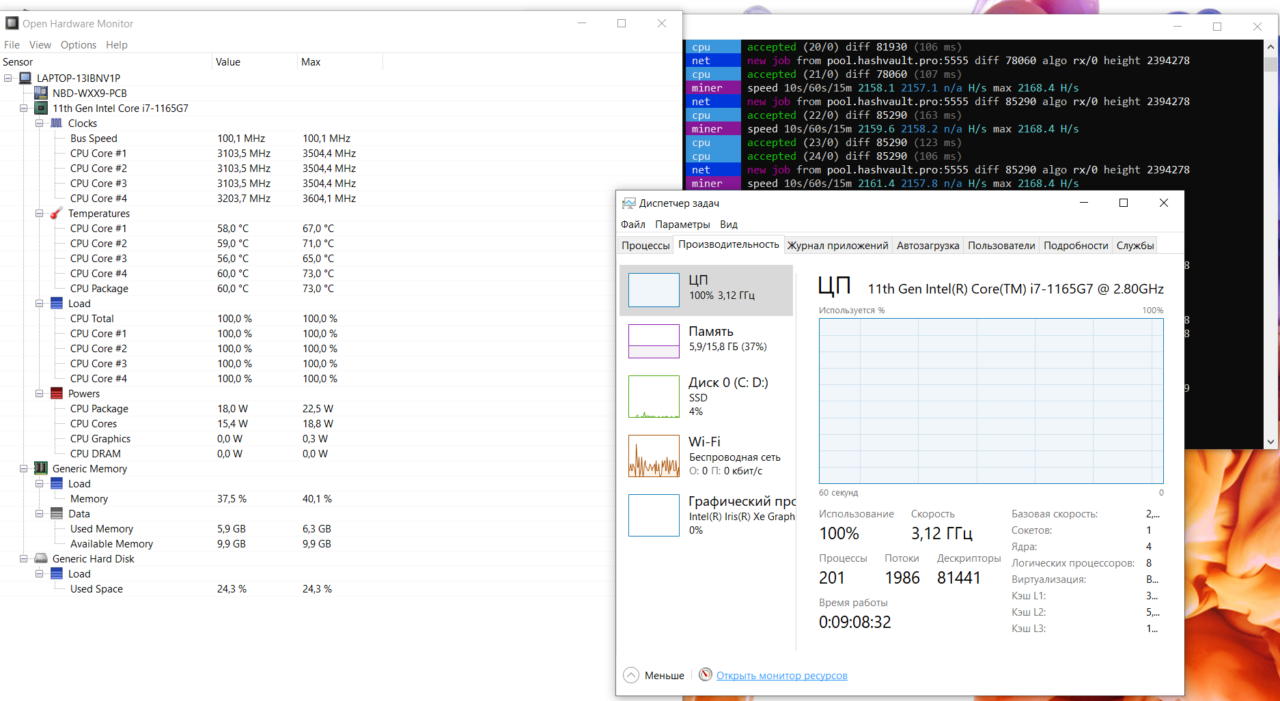The width and height of the screenshot is (1280, 701).
Task: Collapse the Data branch under Generic Memory
Action: point(41,513)
